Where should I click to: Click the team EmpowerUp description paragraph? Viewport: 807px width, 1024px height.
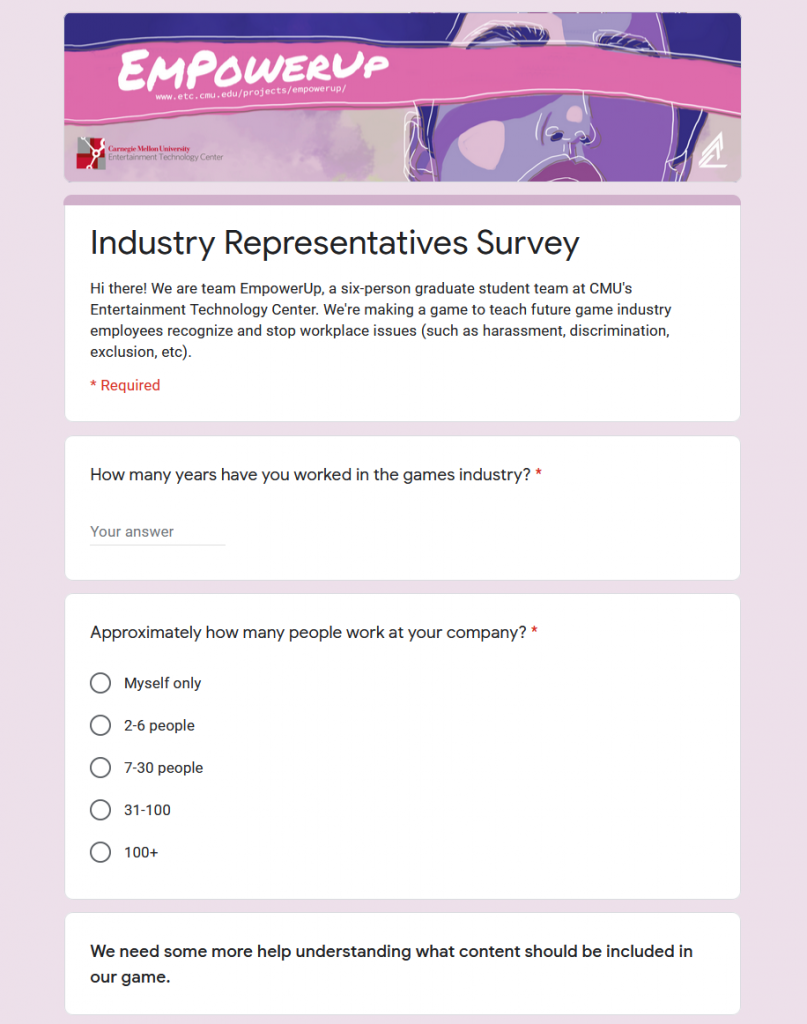click(381, 320)
